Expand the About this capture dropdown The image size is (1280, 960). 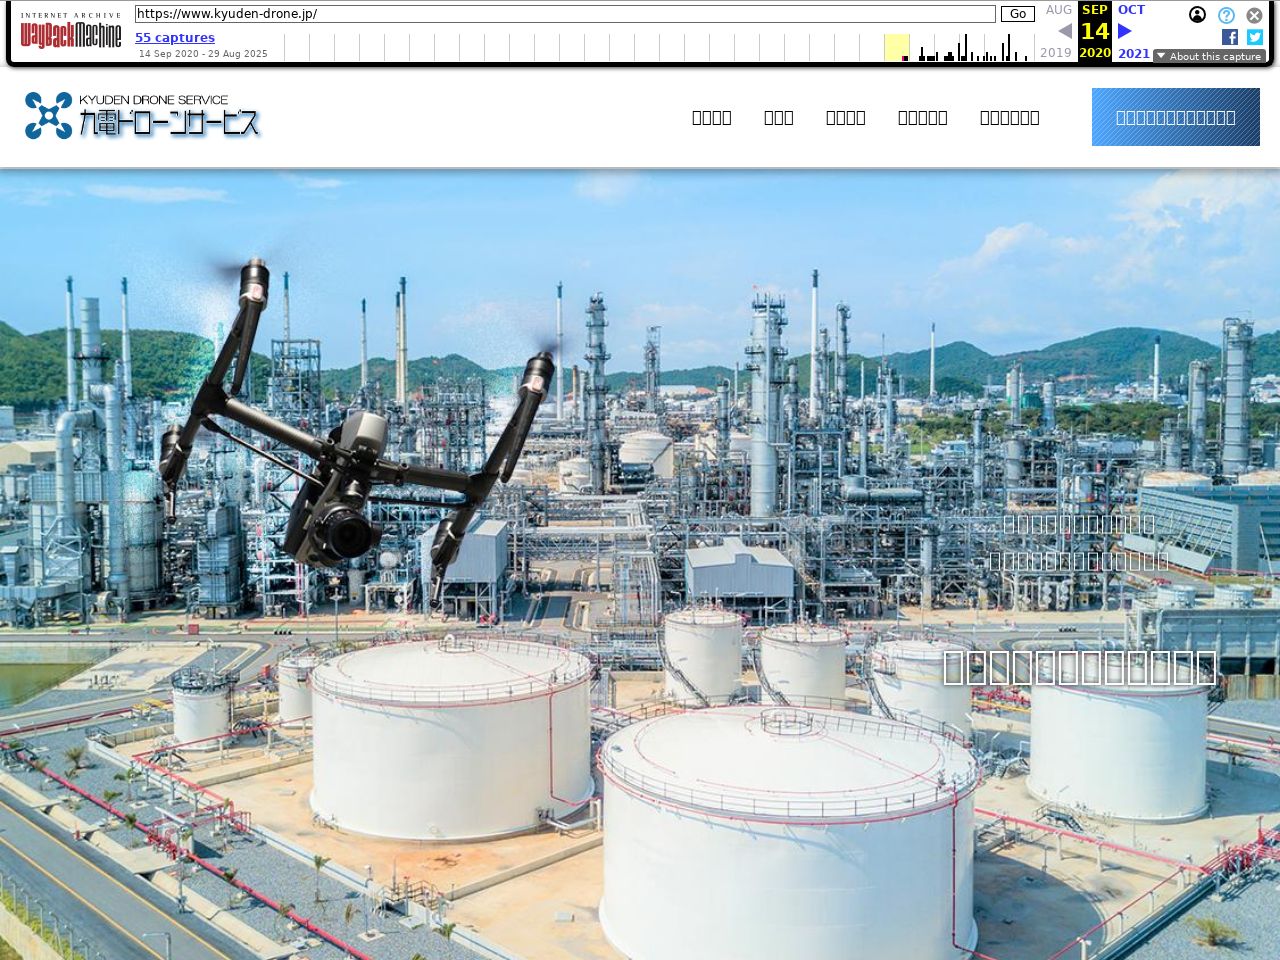tap(1209, 56)
